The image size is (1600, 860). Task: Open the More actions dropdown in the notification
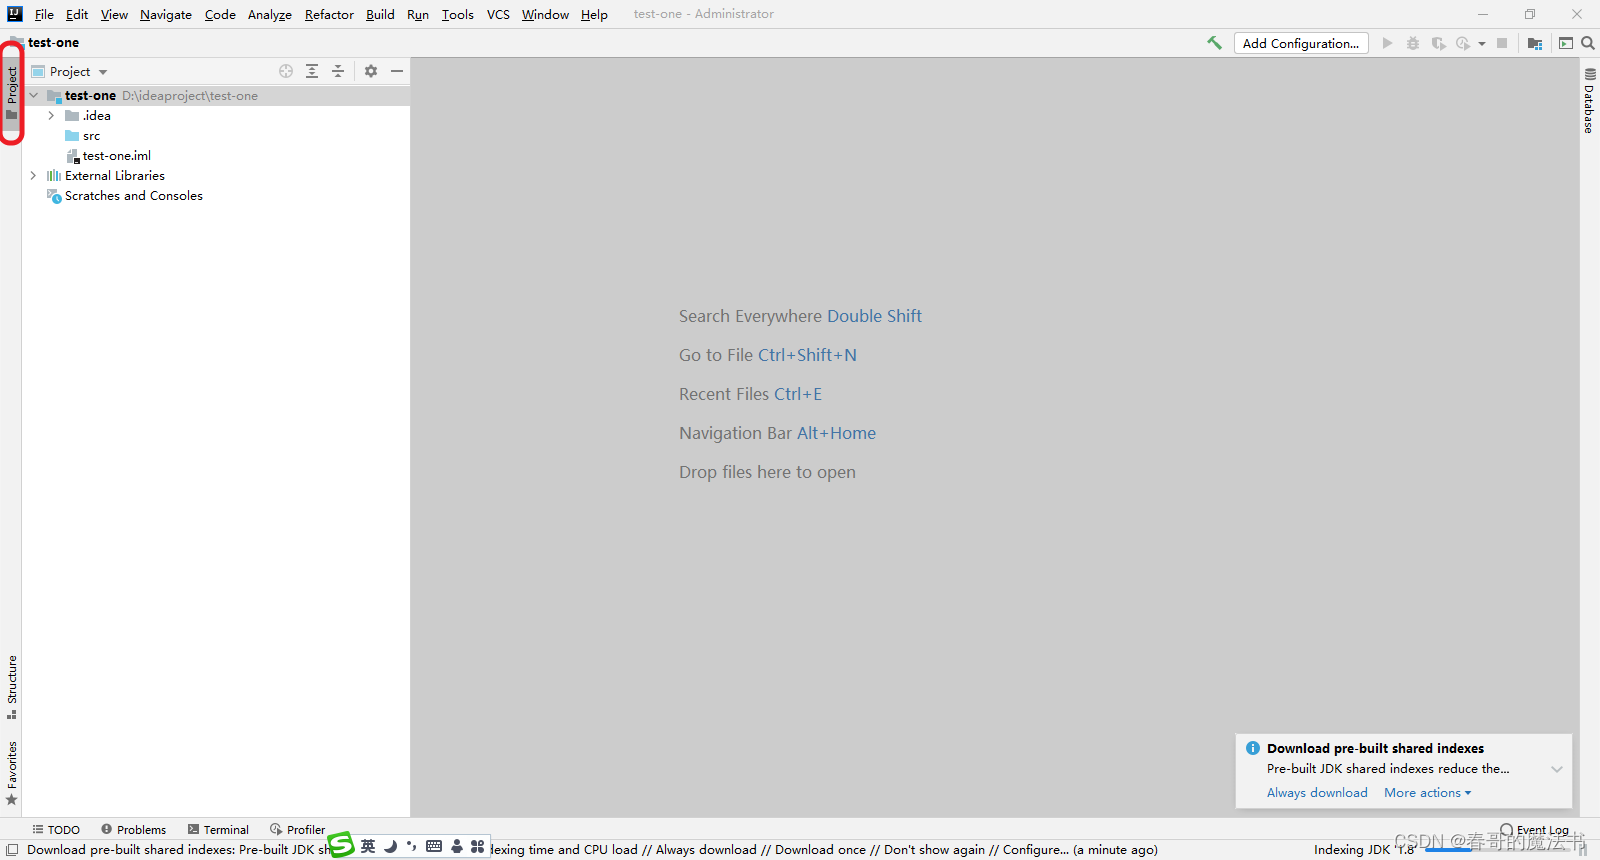pos(1428,792)
